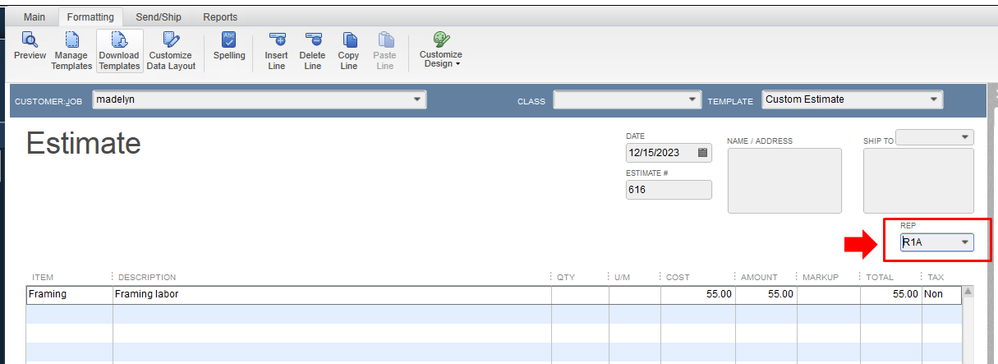Run the Spelling check
Image resolution: width=998 pixels, height=364 pixels.
(x=229, y=46)
